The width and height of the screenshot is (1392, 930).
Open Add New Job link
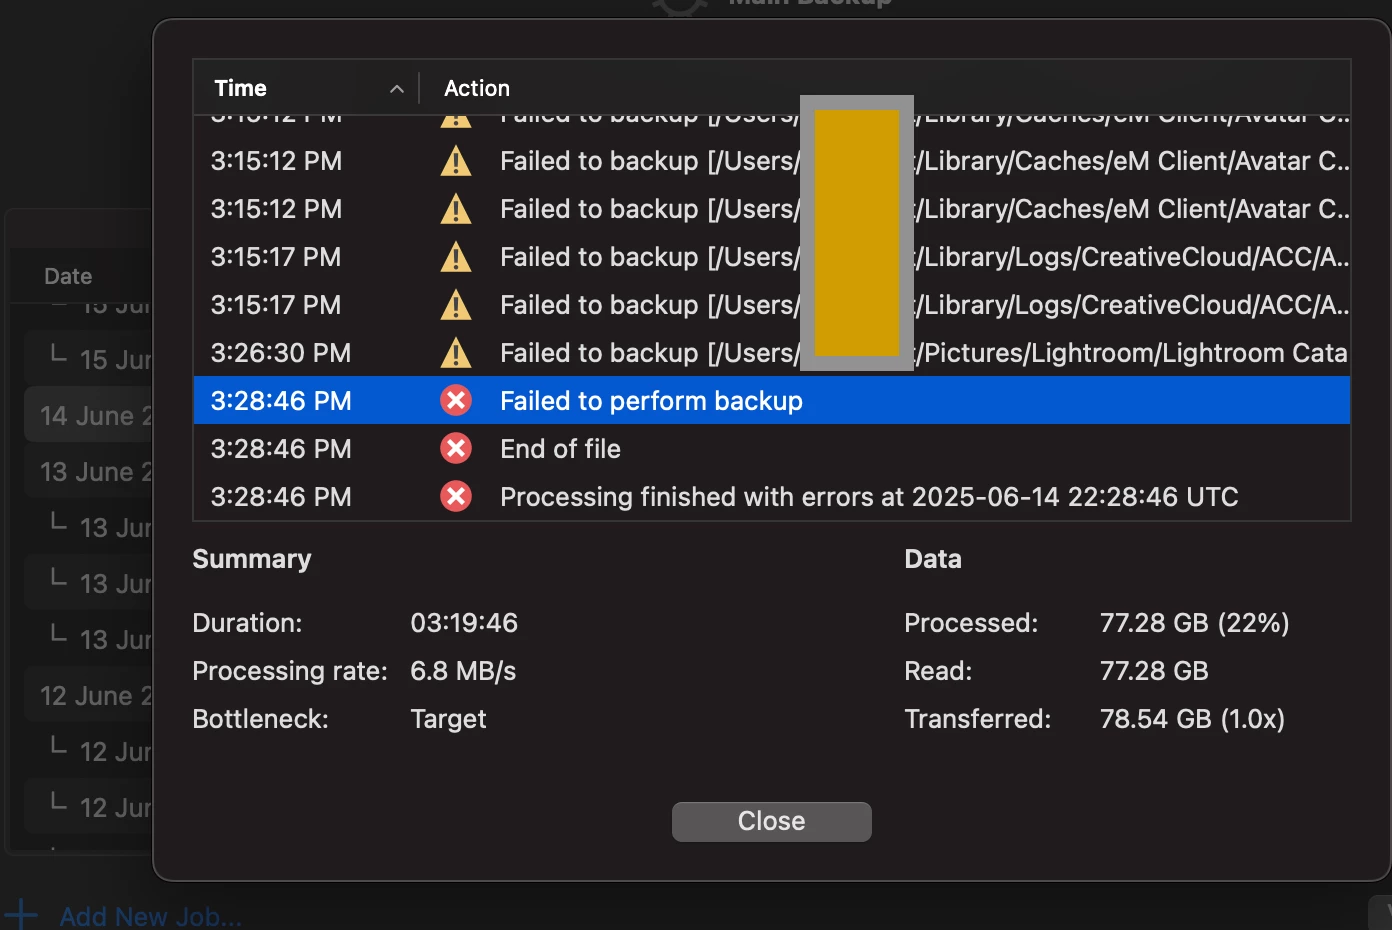(x=150, y=916)
